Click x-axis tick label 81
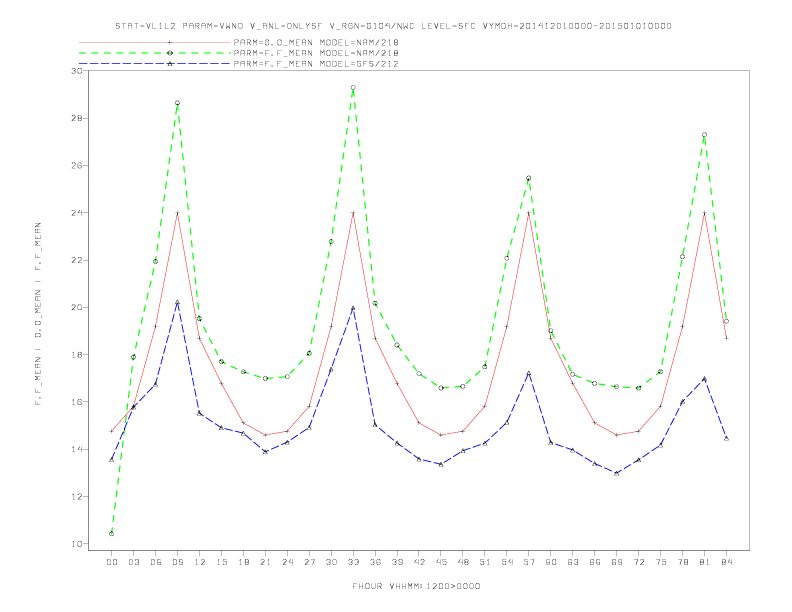 click(x=704, y=562)
